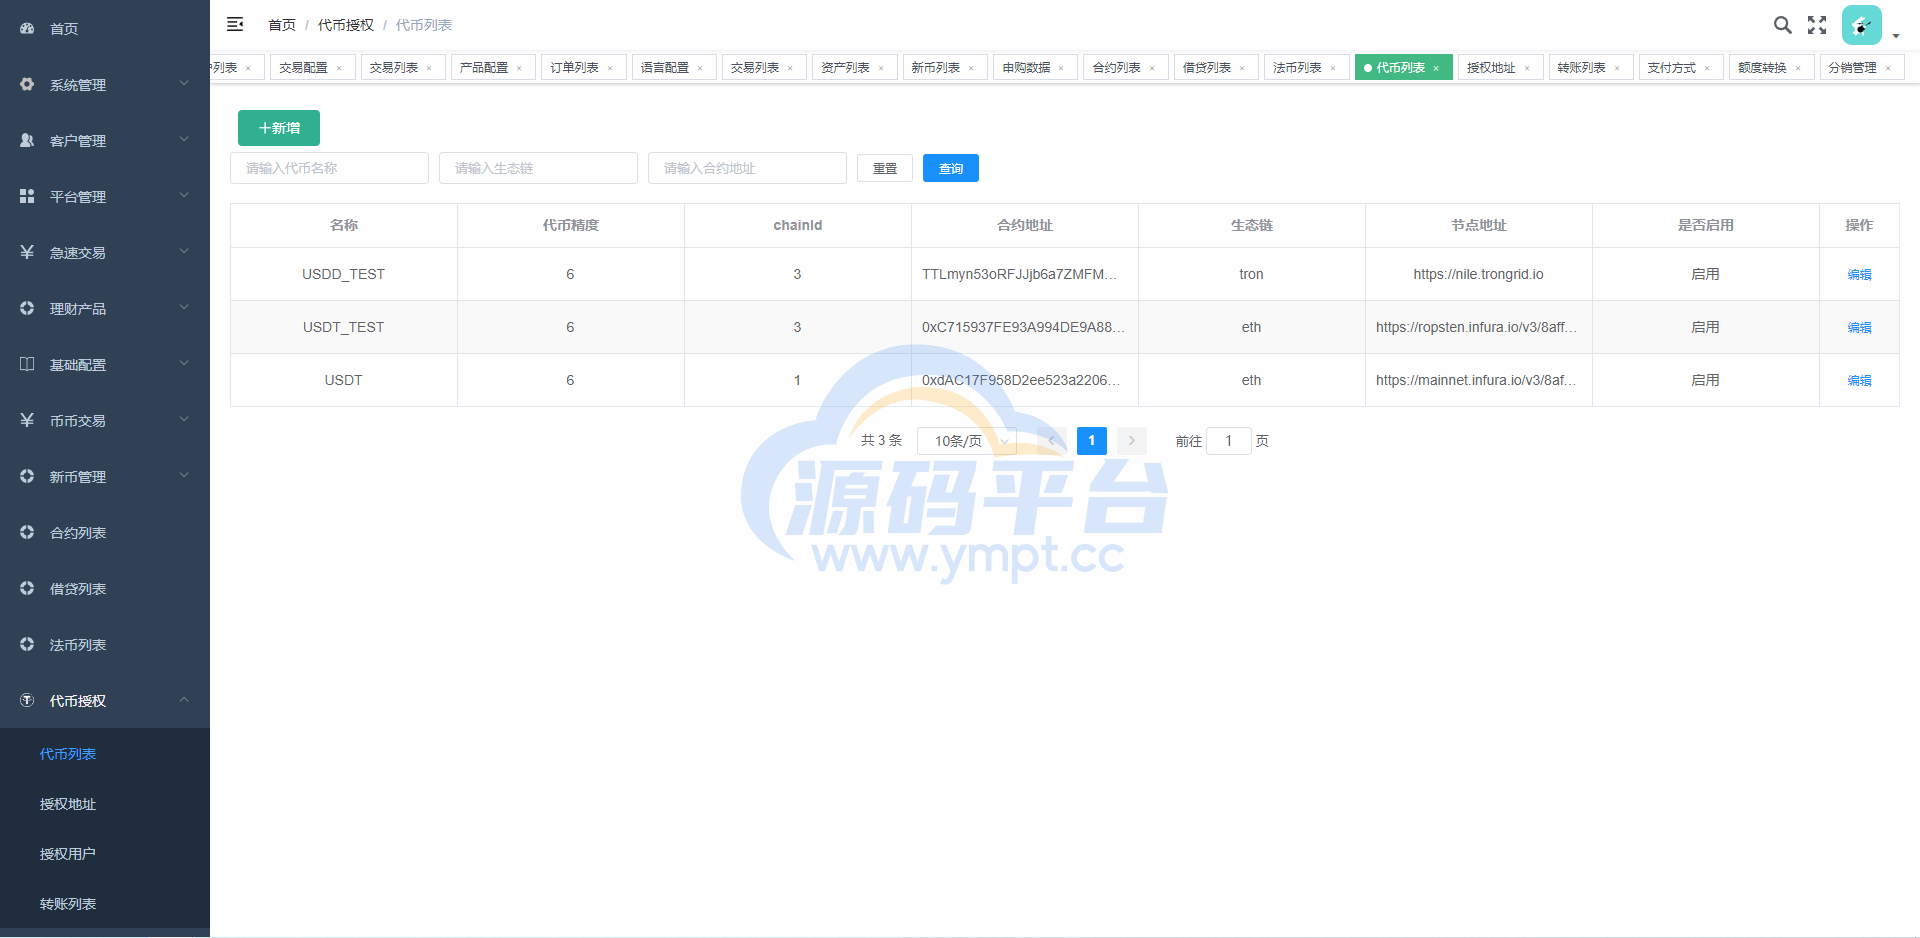The width and height of the screenshot is (1920, 938).
Task: Open the 10条/页 page size dropdown
Action: pyautogui.click(x=966, y=441)
